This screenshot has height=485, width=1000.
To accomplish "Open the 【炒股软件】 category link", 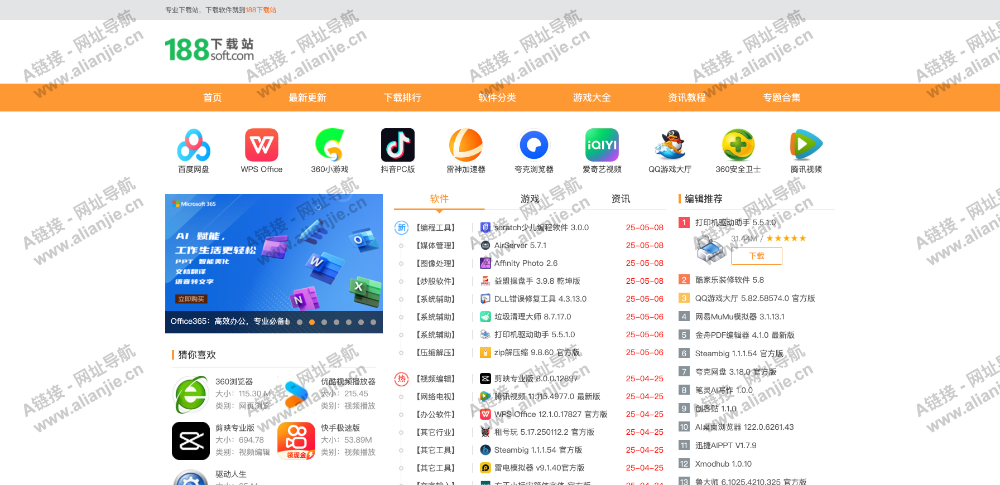I will pyautogui.click(x=436, y=281).
